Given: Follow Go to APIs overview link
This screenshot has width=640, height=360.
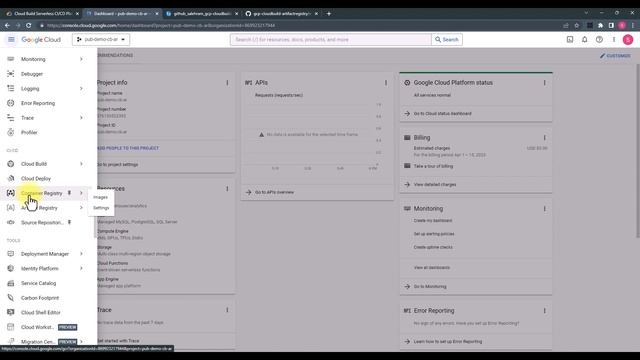Looking at the screenshot, I should coord(274,192).
